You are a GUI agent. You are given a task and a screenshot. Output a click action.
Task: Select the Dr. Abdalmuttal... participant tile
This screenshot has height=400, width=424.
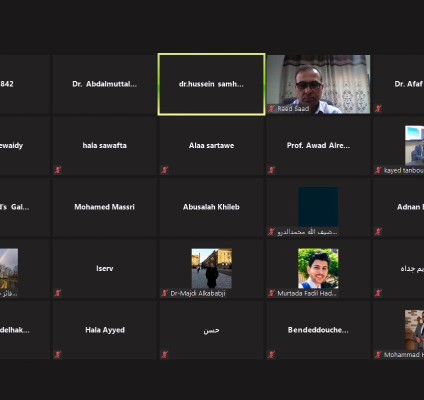pos(105,84)
